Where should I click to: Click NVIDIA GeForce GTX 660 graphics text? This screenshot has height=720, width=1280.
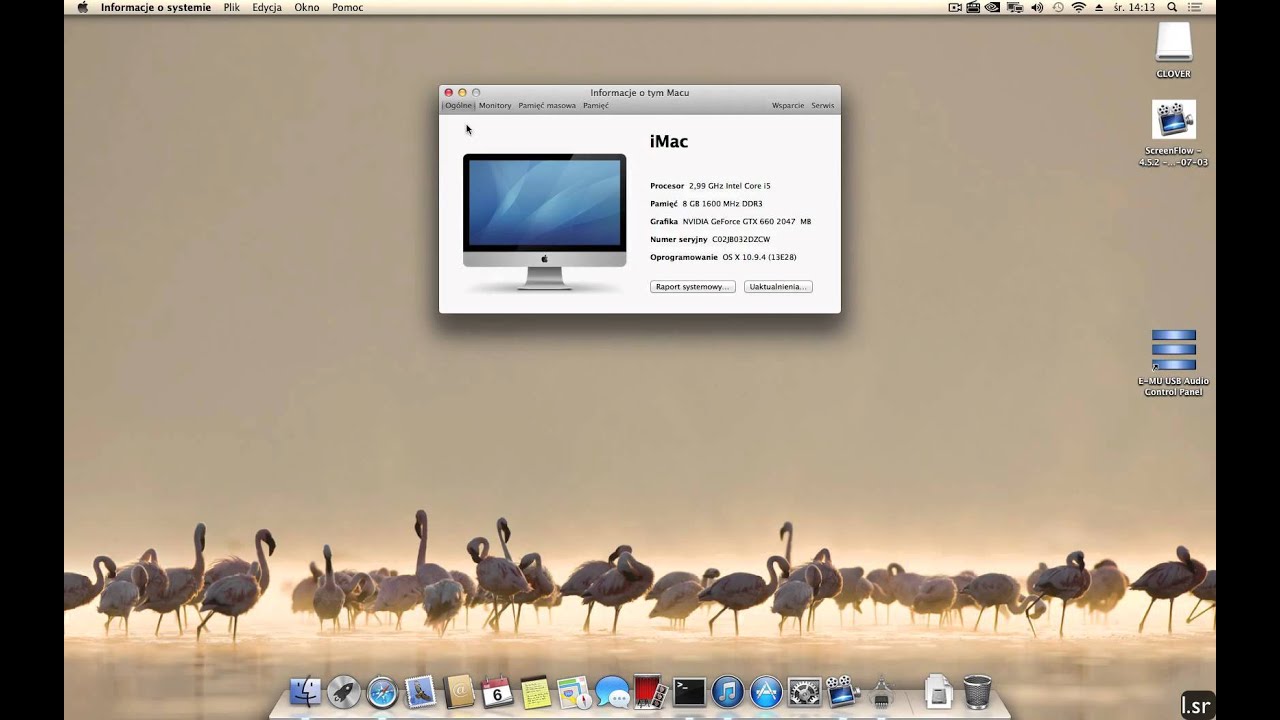747,222
